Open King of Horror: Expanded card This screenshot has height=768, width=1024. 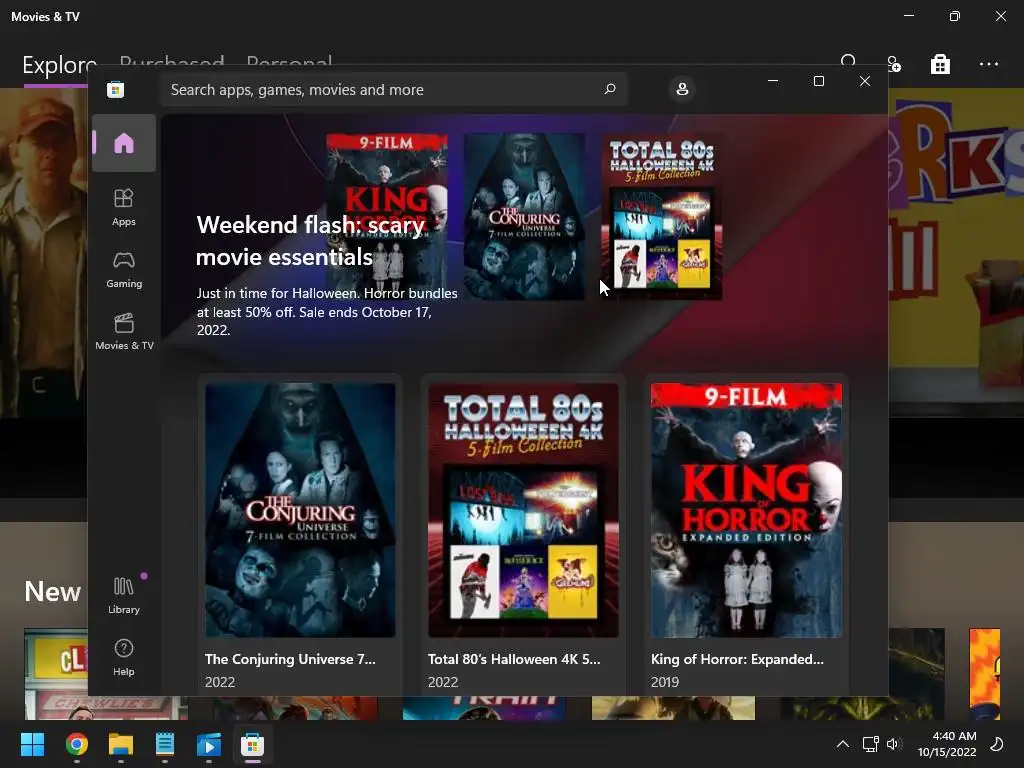746,534
